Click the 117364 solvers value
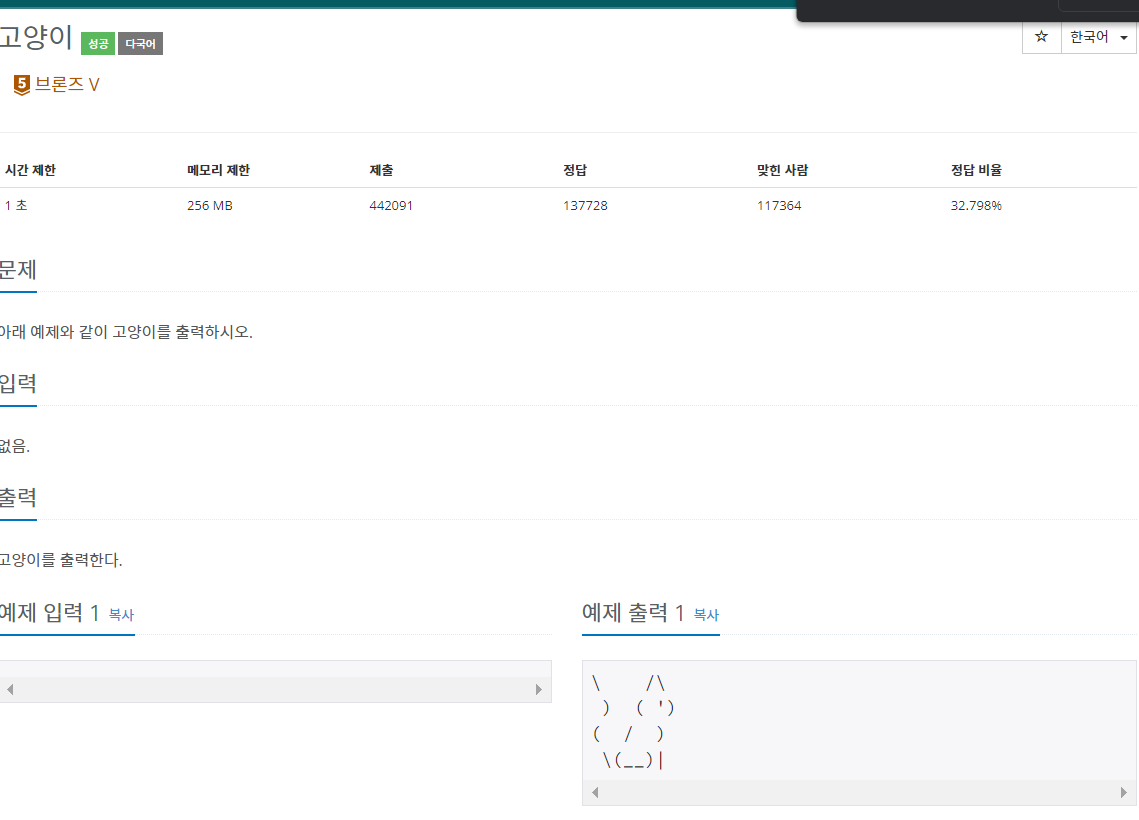This screenshot has height=820, width=1139. tap(779, 206)
